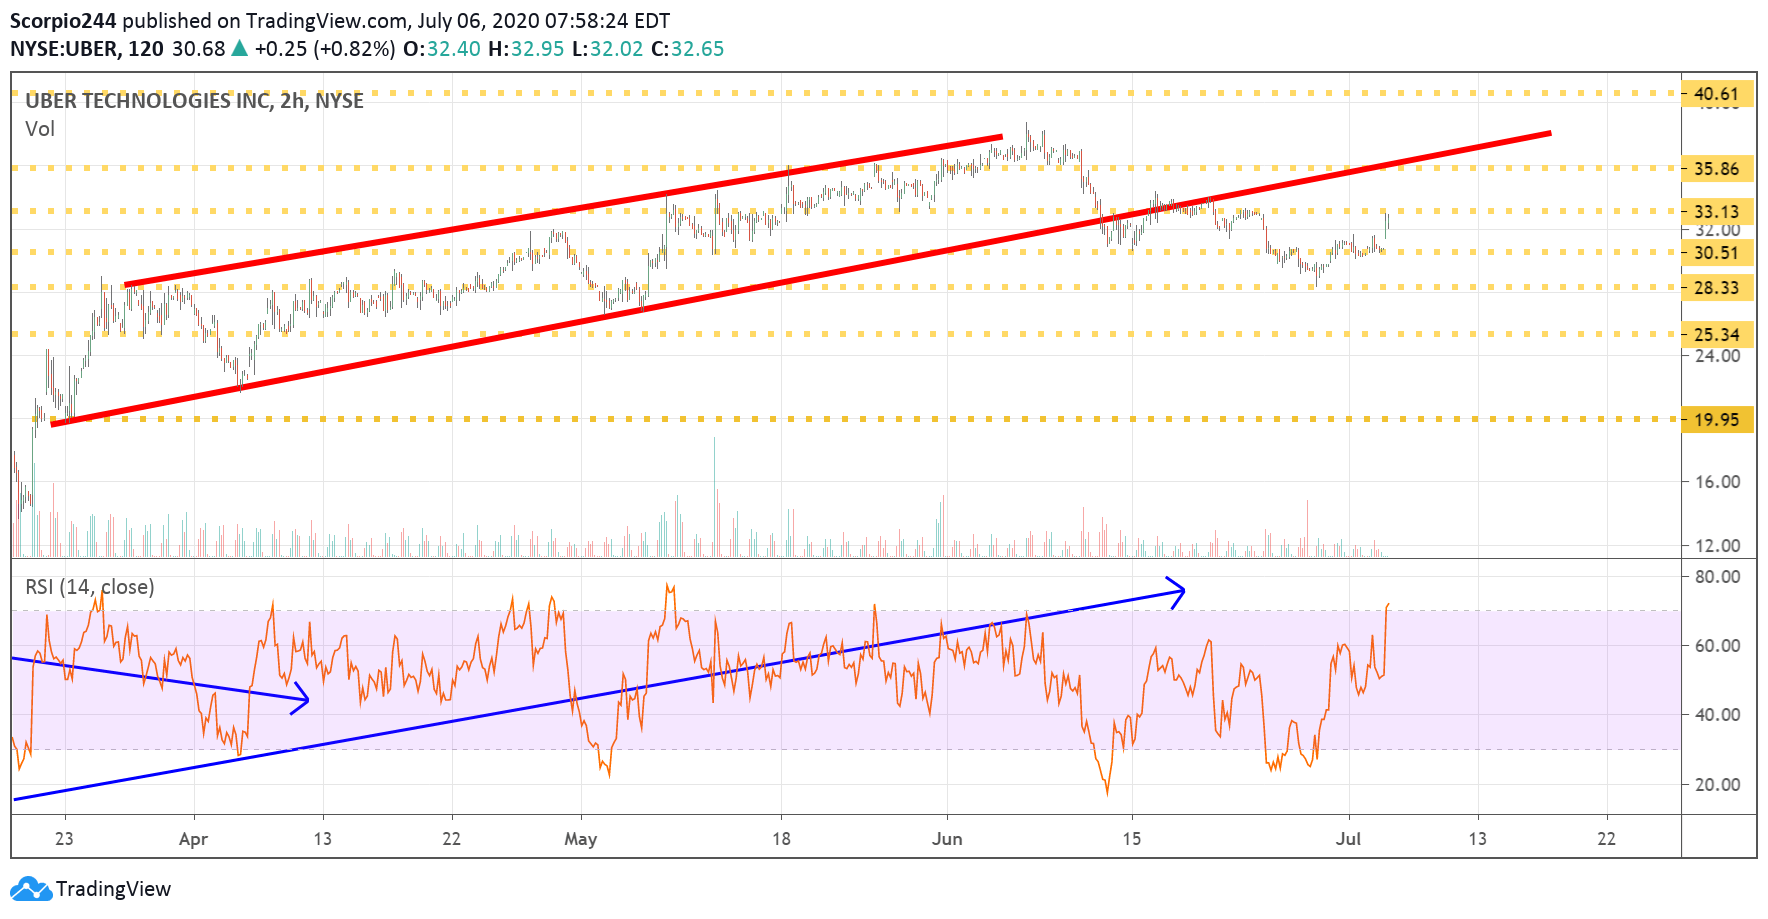This screenshot has width=1768, height=919.
Task: Click the L:32.02 low price value
Action: click(x=607, y=49)
